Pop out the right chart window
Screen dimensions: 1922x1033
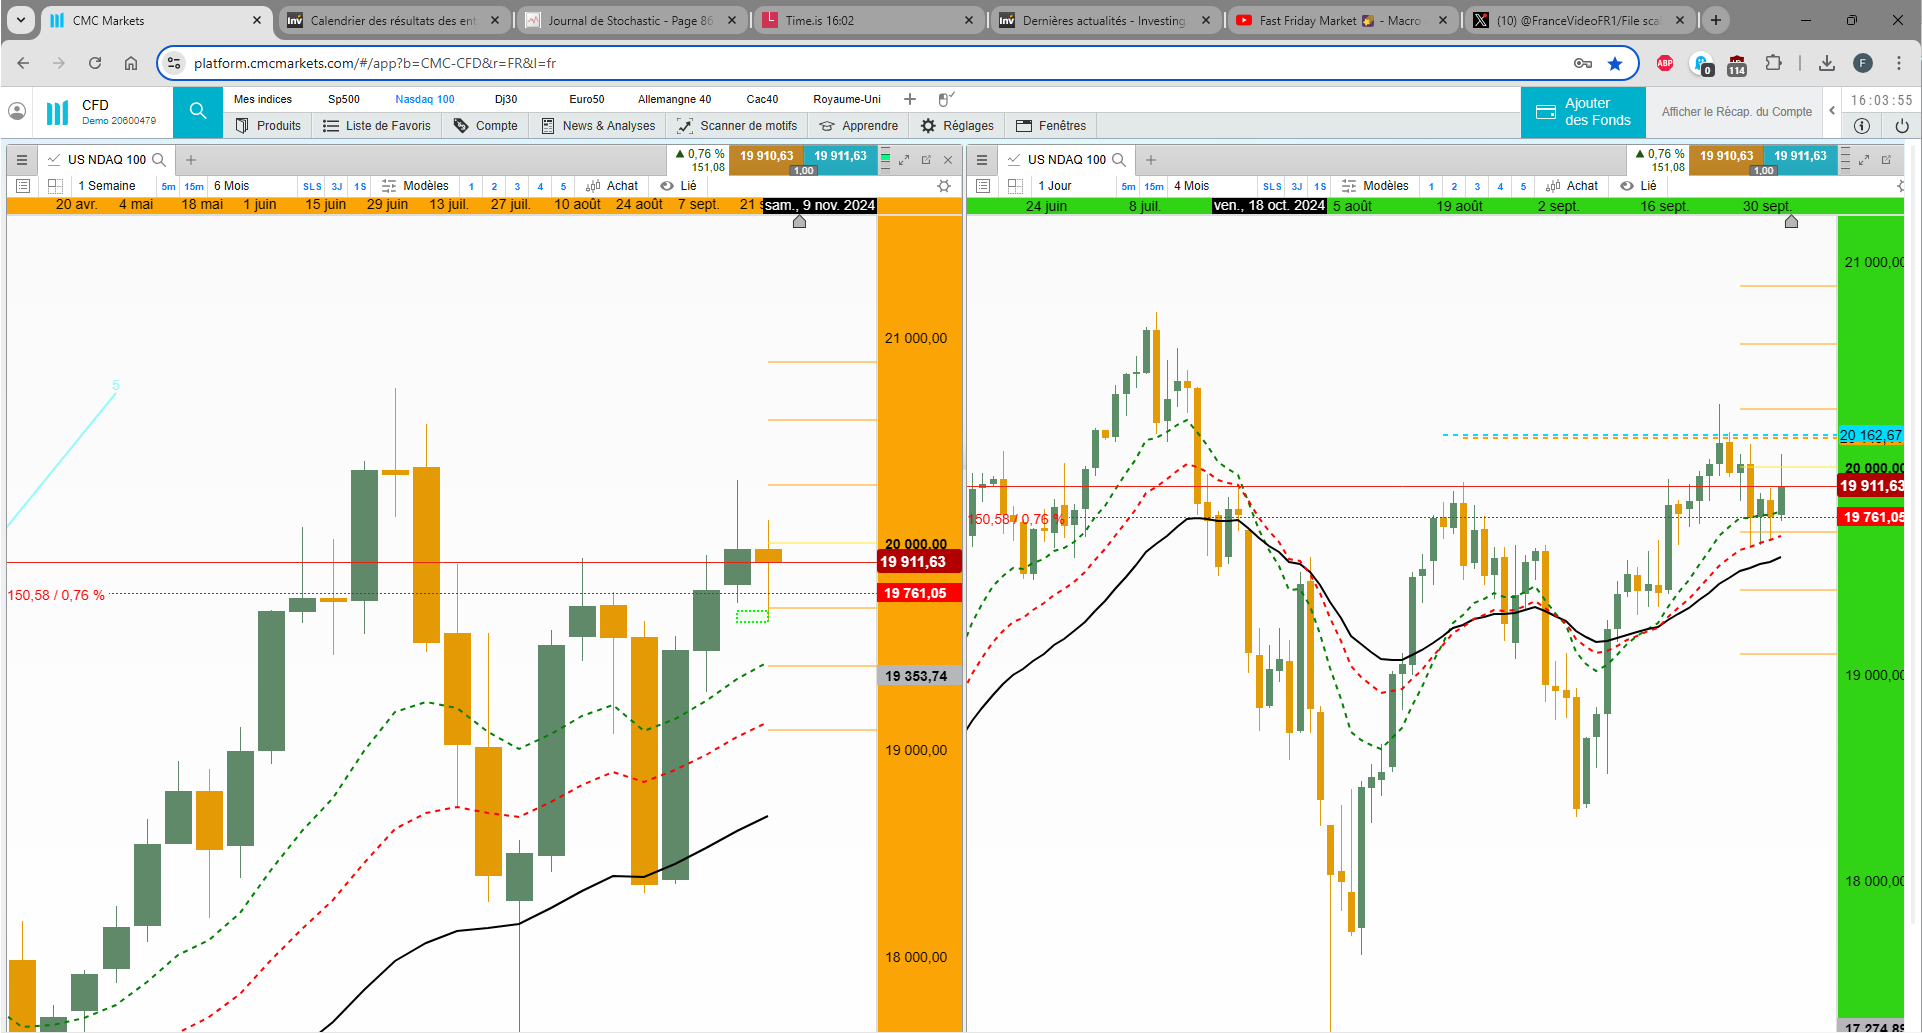(x=1886, y=160)
